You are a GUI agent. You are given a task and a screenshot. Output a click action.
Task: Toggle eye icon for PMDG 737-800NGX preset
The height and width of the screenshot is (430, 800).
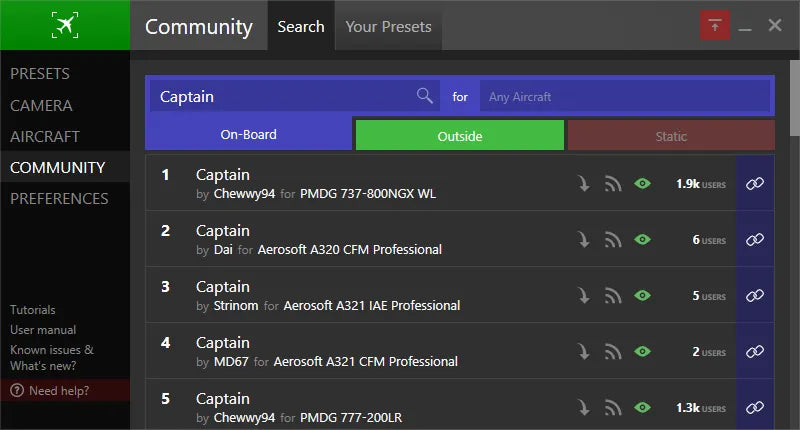click(643, 183)
